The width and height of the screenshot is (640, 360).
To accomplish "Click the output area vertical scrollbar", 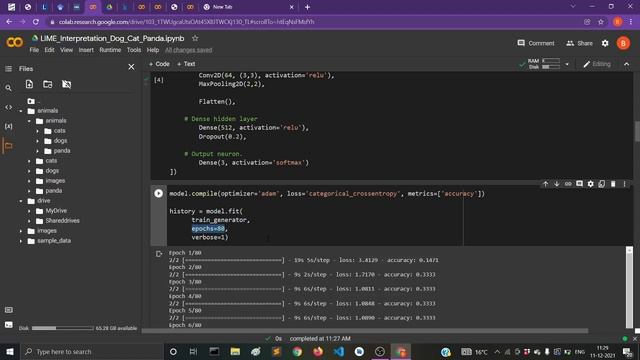I will click(x=629, y=287).
